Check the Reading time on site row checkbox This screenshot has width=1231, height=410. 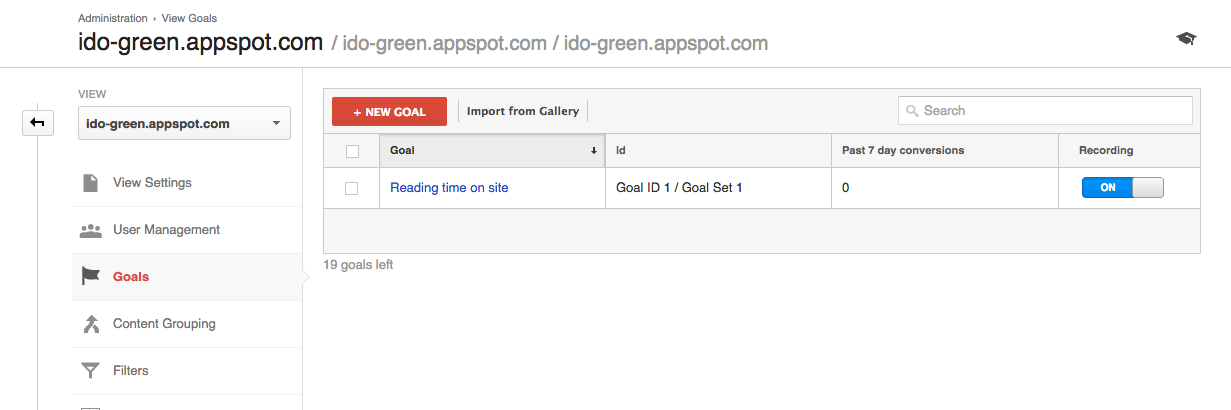click(x=351, y=188)
